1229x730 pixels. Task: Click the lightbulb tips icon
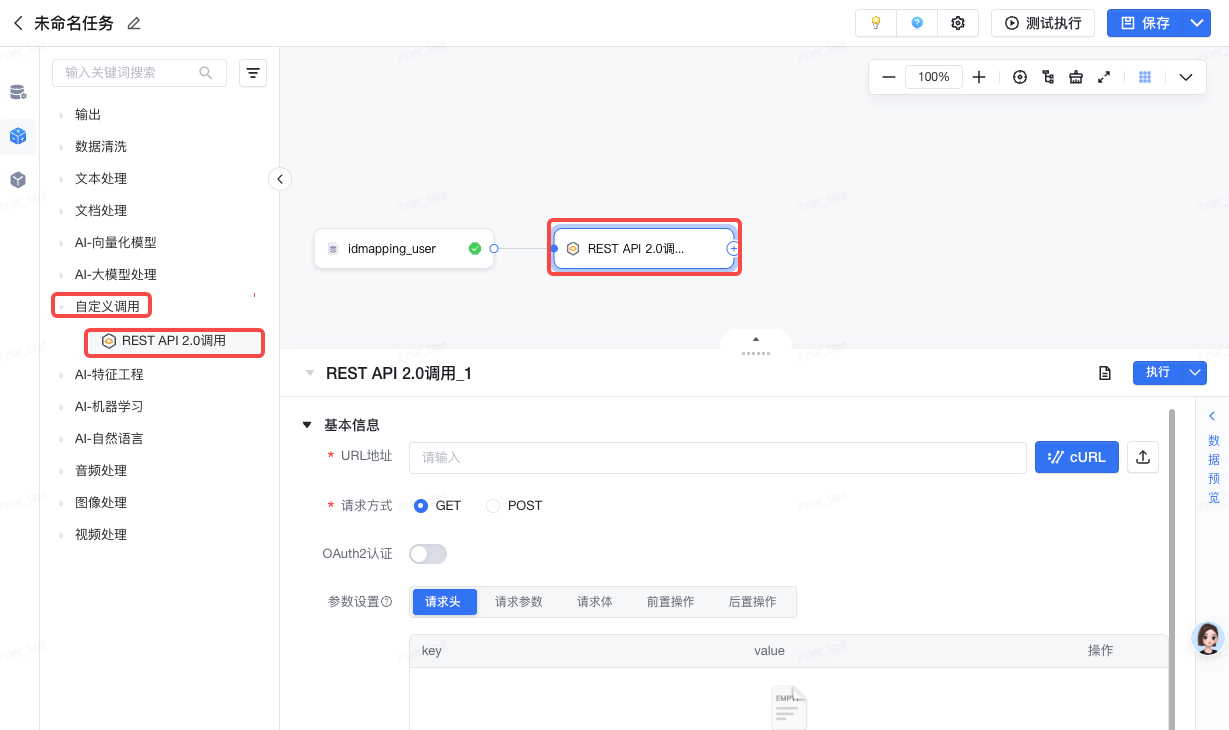coord(876,23)
